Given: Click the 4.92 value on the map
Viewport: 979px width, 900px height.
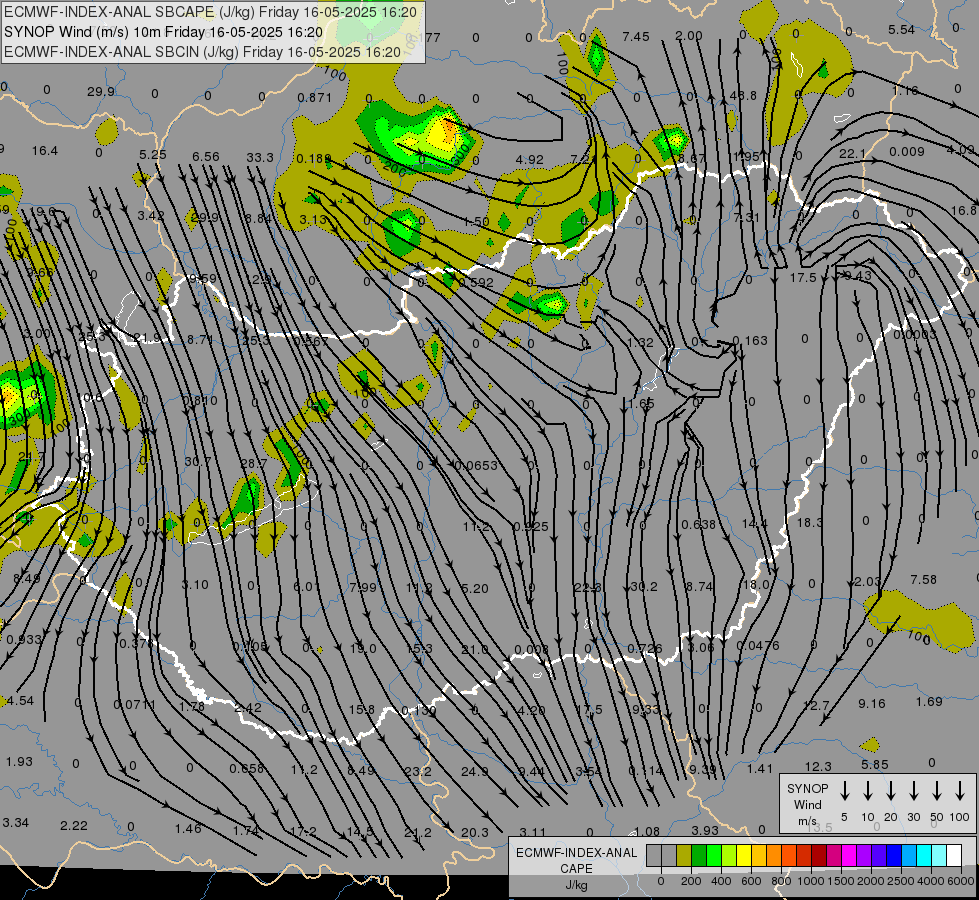Looking at the screenshot, I should pos(529,159).
